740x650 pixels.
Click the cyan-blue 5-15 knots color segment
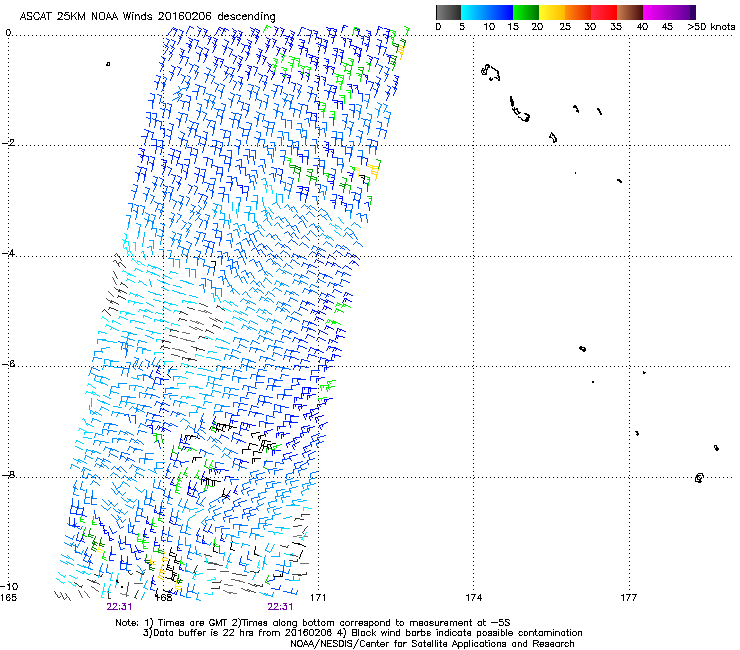[487, 12]
